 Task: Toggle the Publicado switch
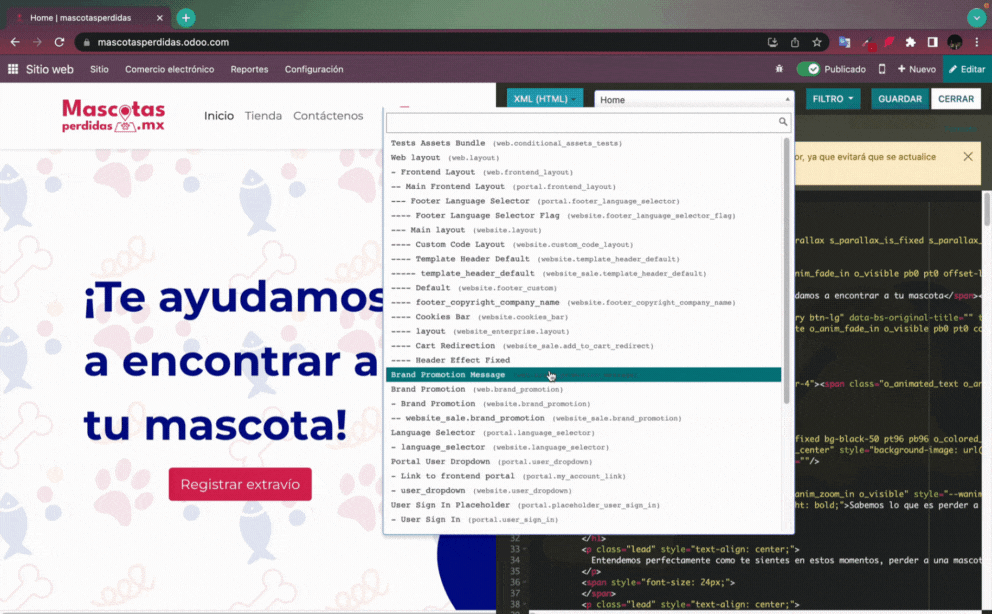(808, 69)
